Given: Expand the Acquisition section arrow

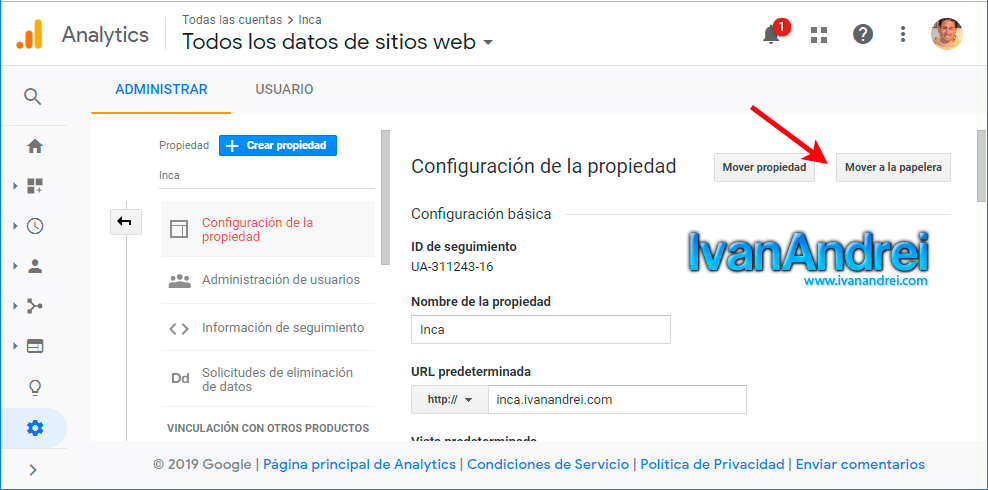Looking at the screenshot, I should coord(15,307).
